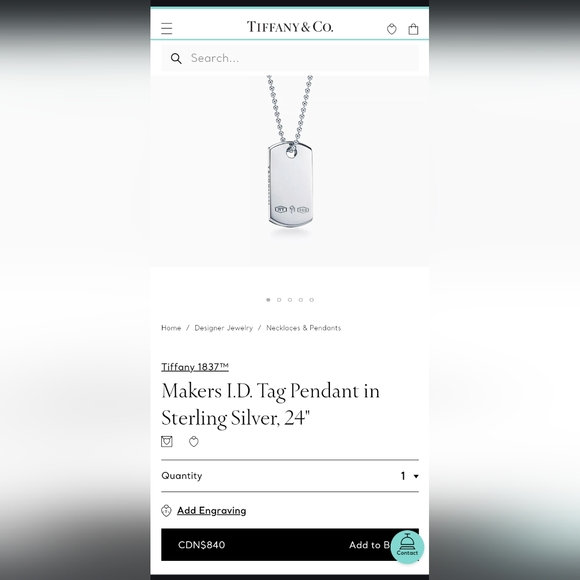Viewport: 580px width, 580px height.
Task: Open Designer Jewelry breadcrumb
Action: pyautogui.click(x=223, y=328)
